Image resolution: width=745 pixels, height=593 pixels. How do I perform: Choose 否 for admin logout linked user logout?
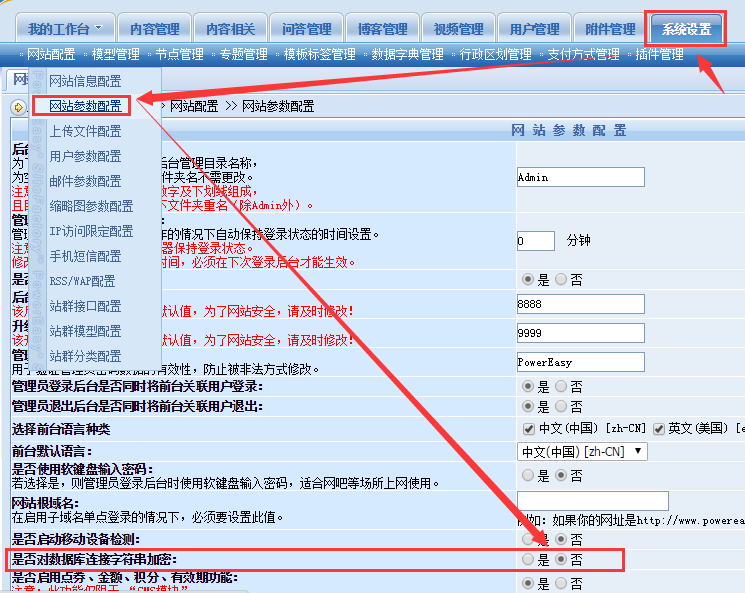point(561,407)
